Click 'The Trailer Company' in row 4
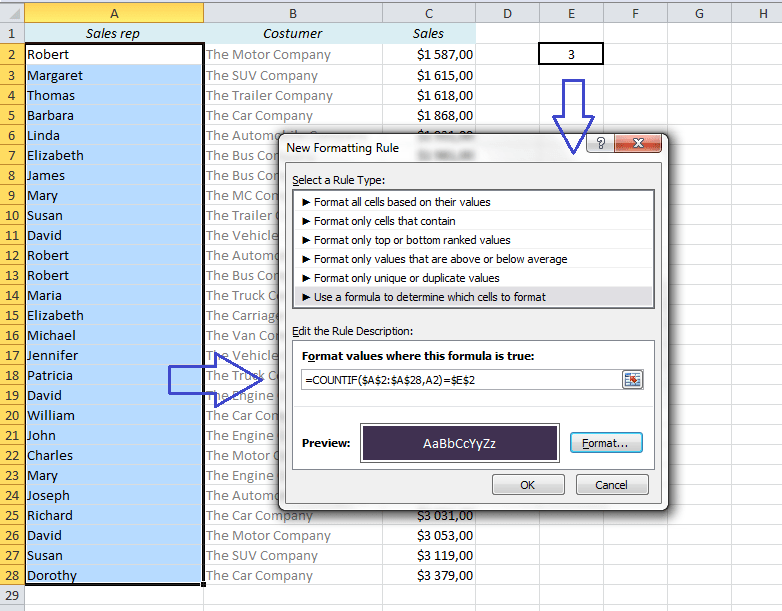 (293, 95)
